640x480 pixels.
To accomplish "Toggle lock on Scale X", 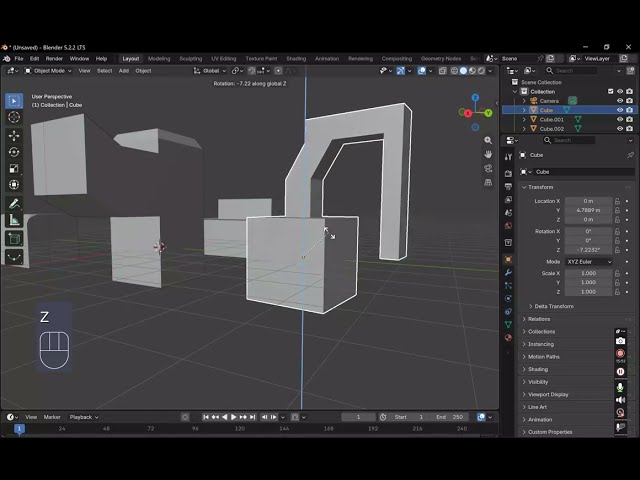I will tap(618, 273).
